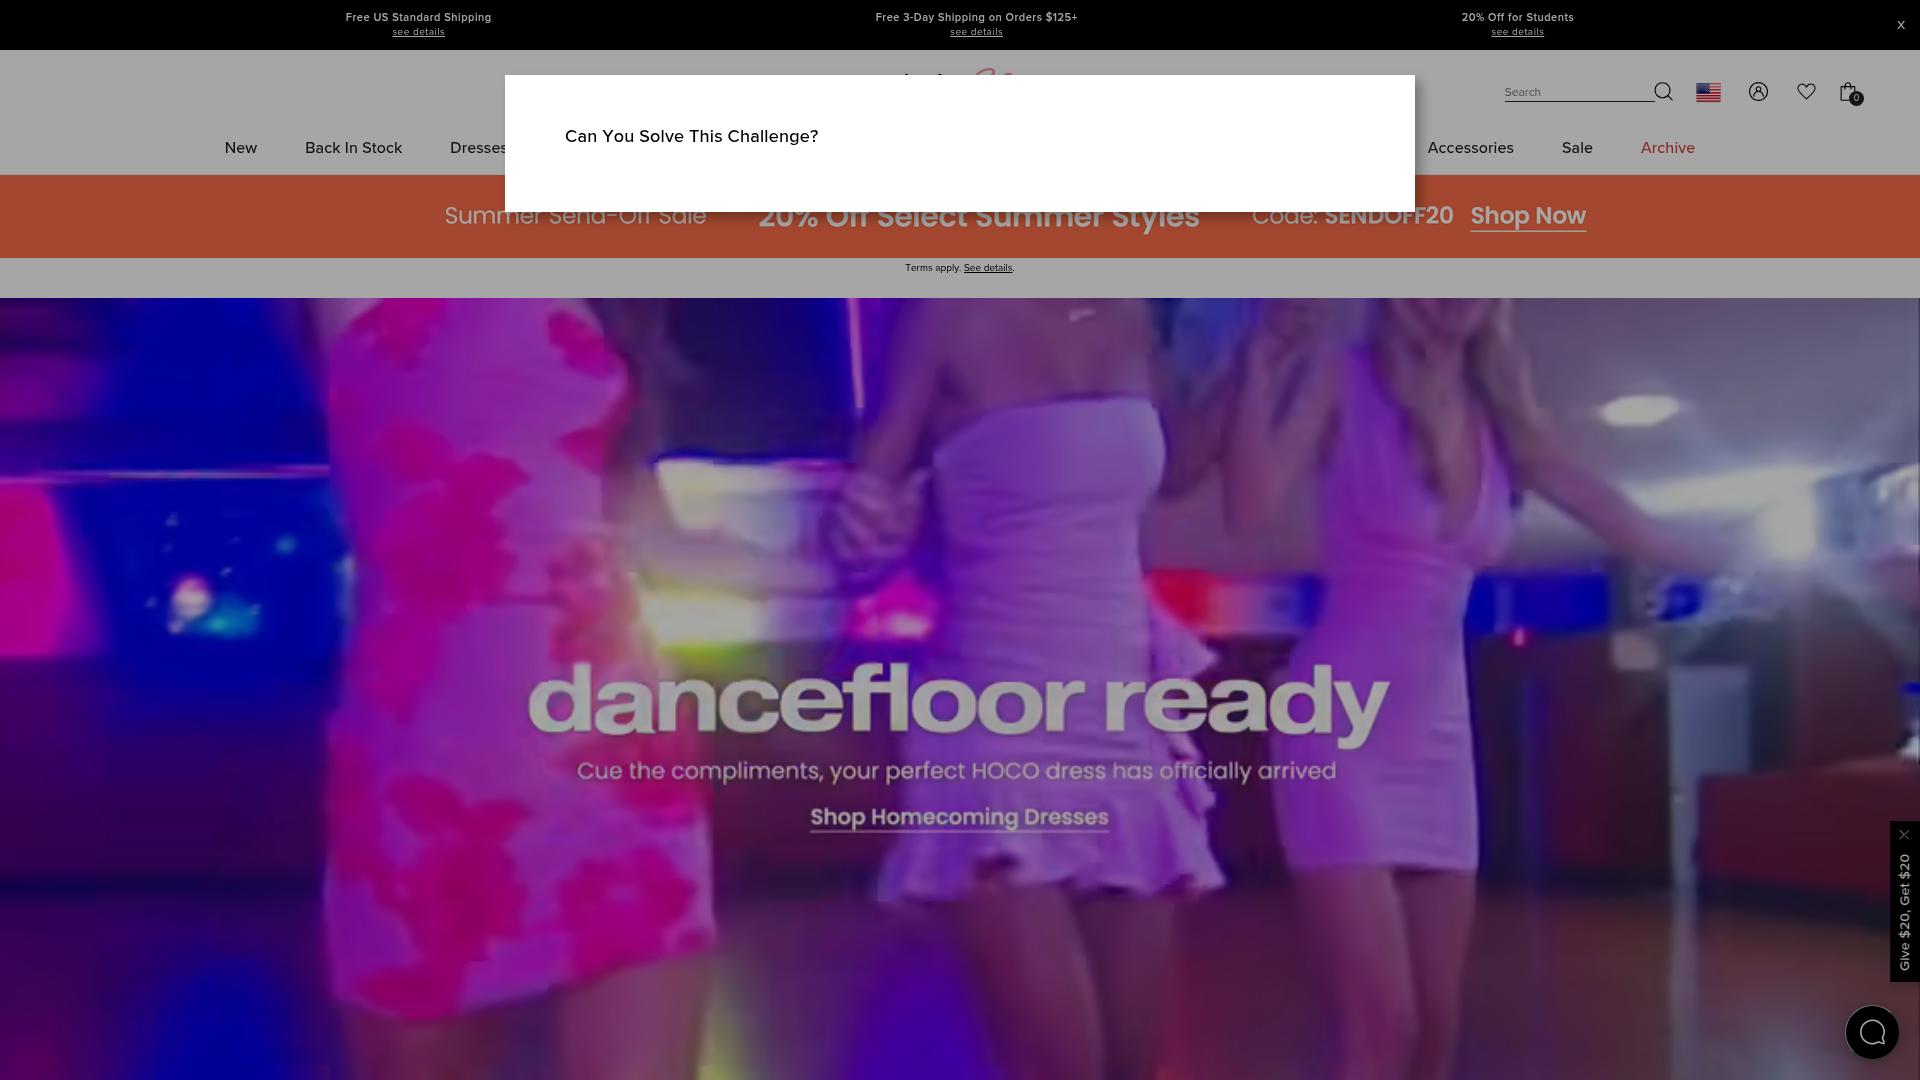Image resolution: width=1920 pixels, height=1080 pixels.
Task: Open the Give $20, Get $20 referral tab
Action: (x=1904, y=912)
